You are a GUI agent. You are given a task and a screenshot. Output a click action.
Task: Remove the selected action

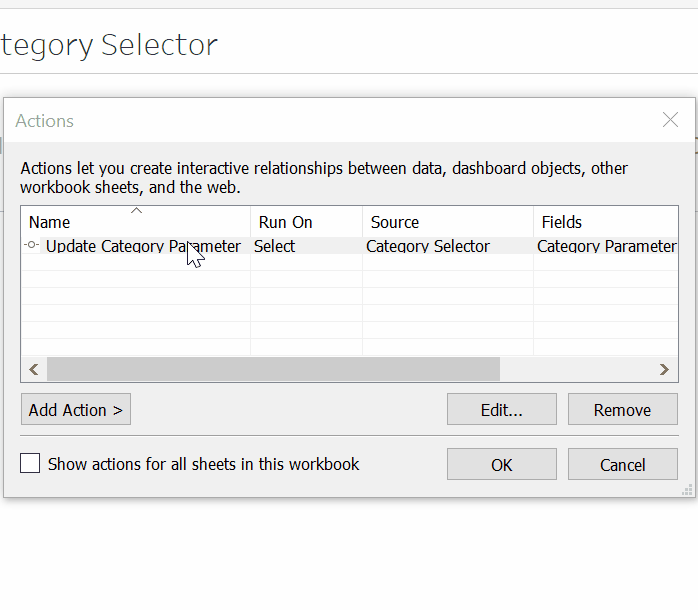click(622, 410)
